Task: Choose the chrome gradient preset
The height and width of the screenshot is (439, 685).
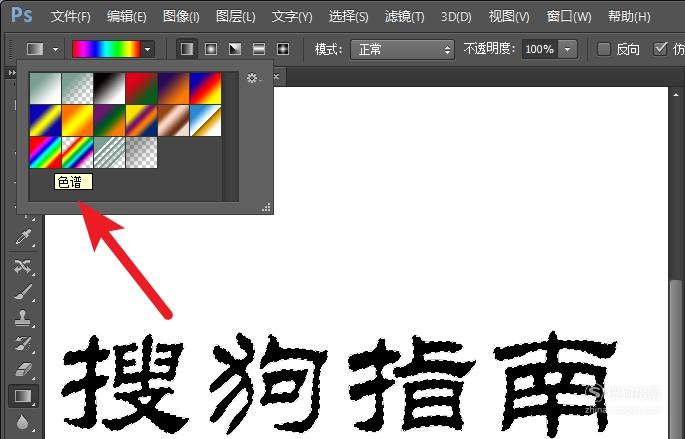Action: (x=205, y=121)
